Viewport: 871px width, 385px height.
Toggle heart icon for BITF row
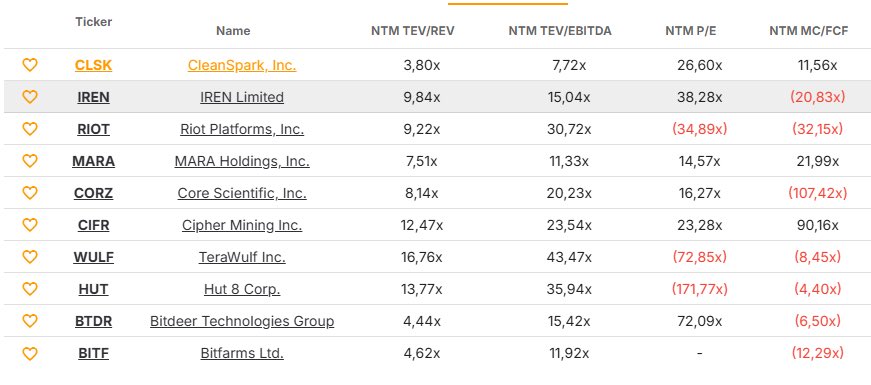[29, 353]
